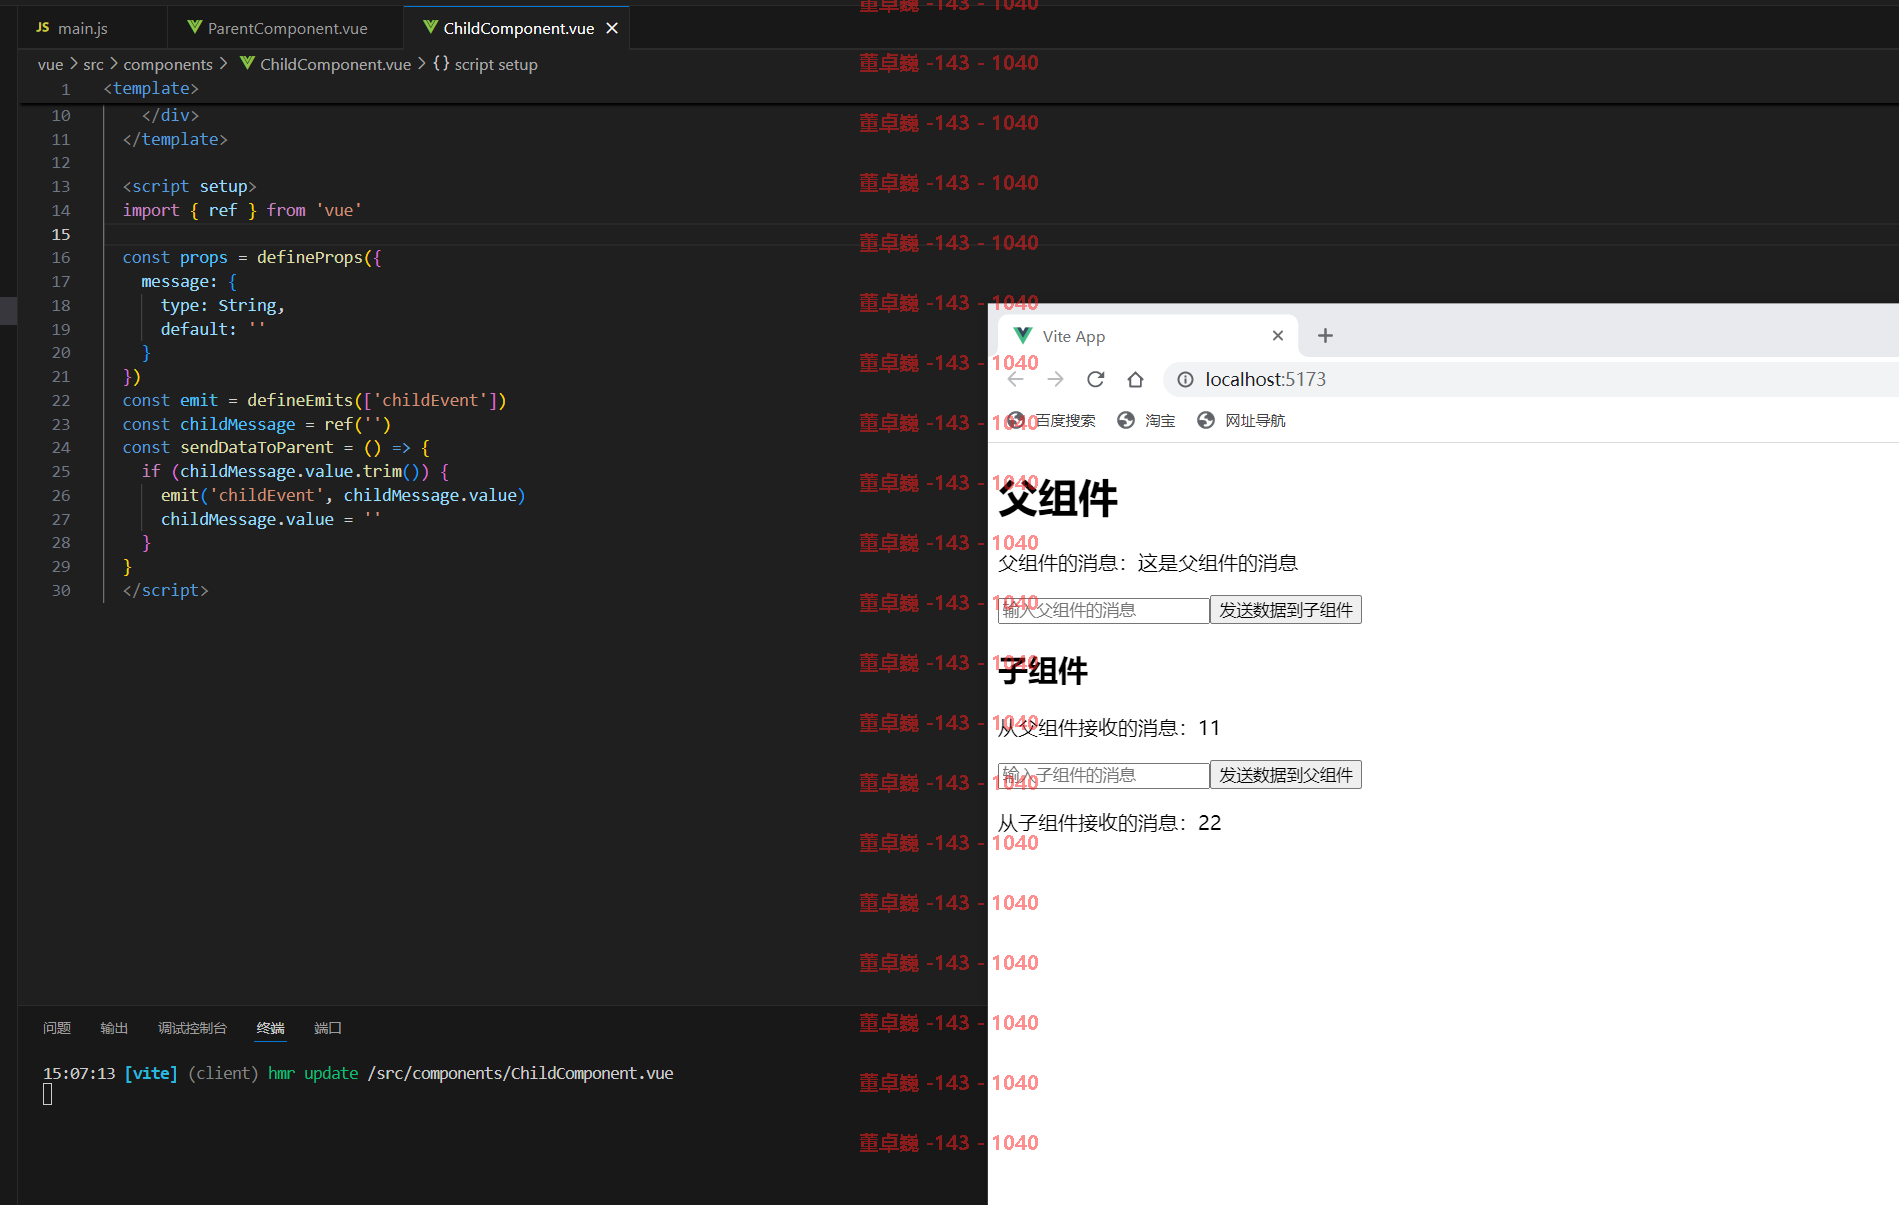This screenshot has width=1899, height=1205.
Task: Open the 端口 (Ports) panel tab
Action: [x=328, y=1028]
